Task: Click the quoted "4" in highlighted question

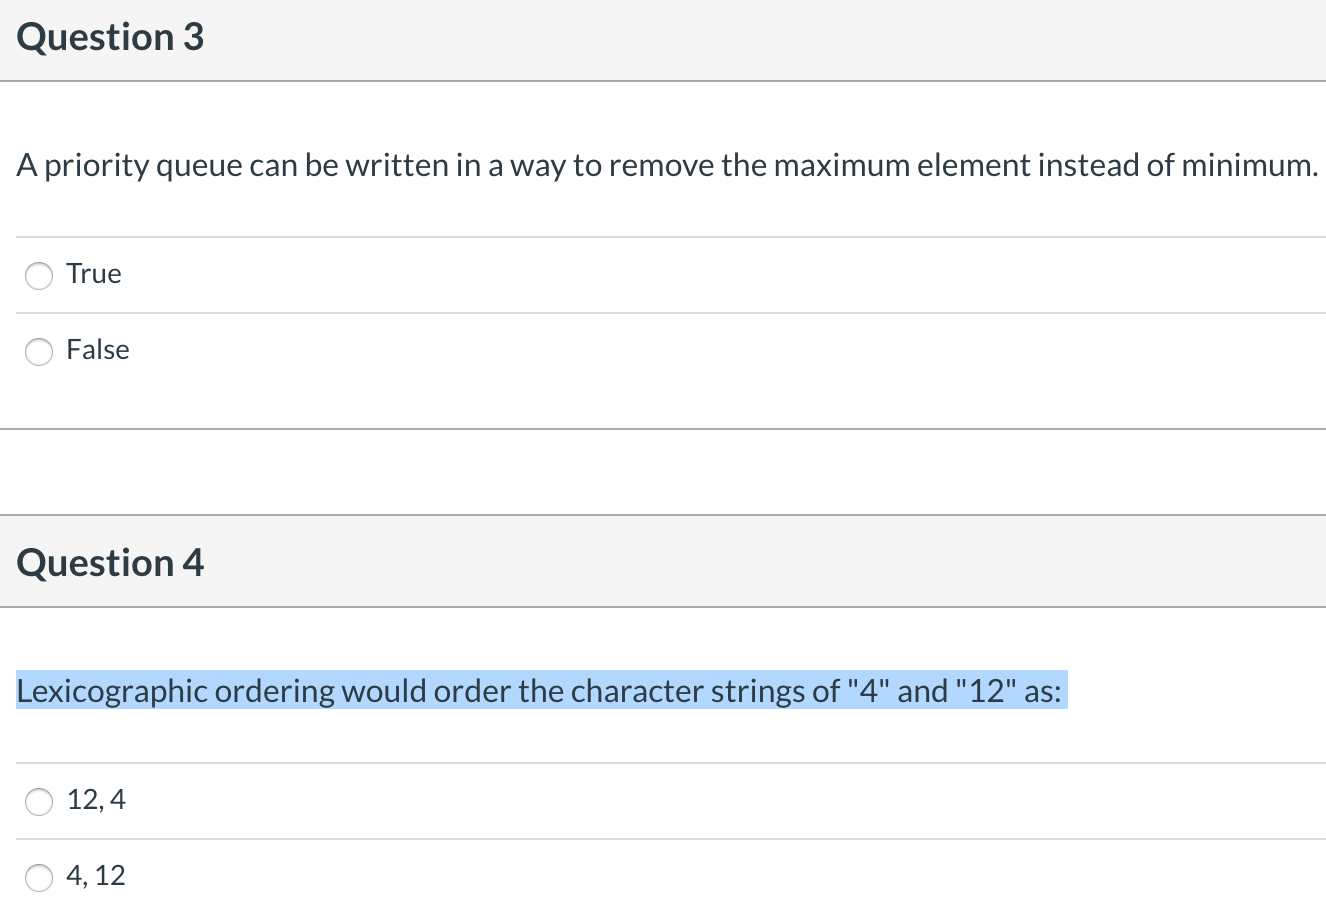Action: [x=868, y=691]
